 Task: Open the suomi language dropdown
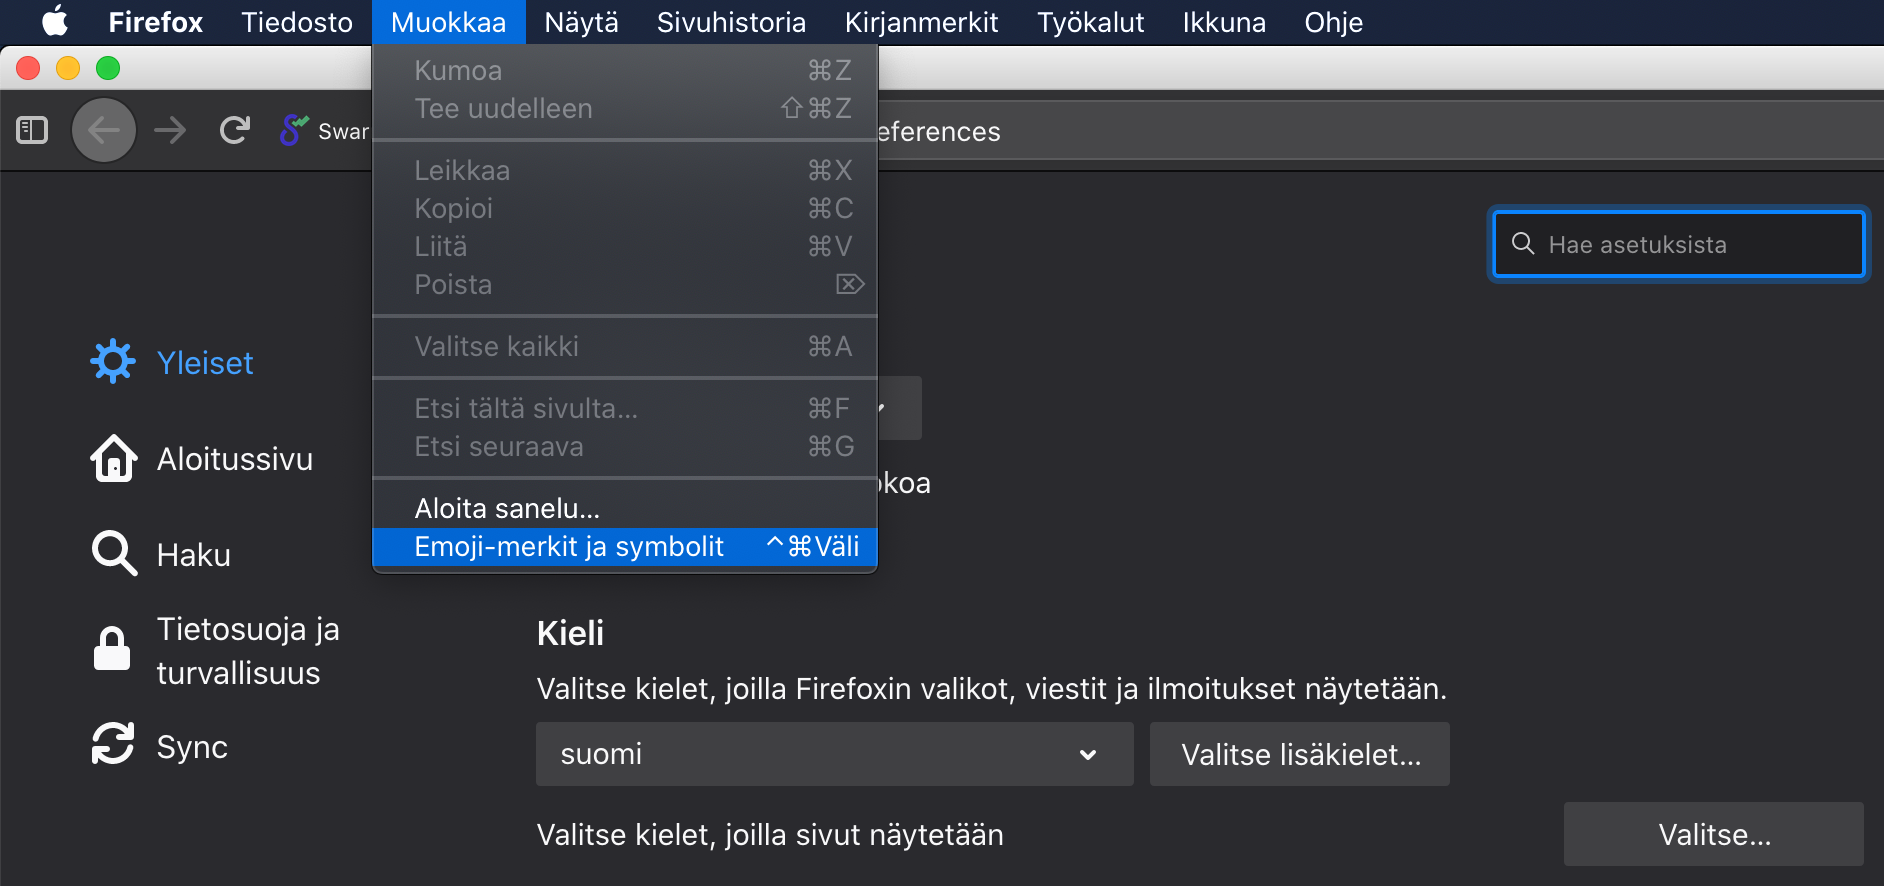pos(835,754)
